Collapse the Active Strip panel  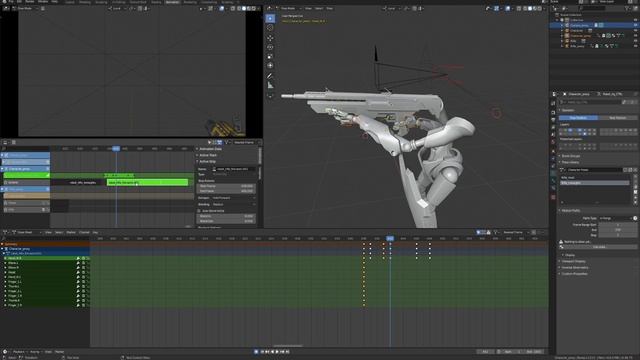(x=207, y=162)
